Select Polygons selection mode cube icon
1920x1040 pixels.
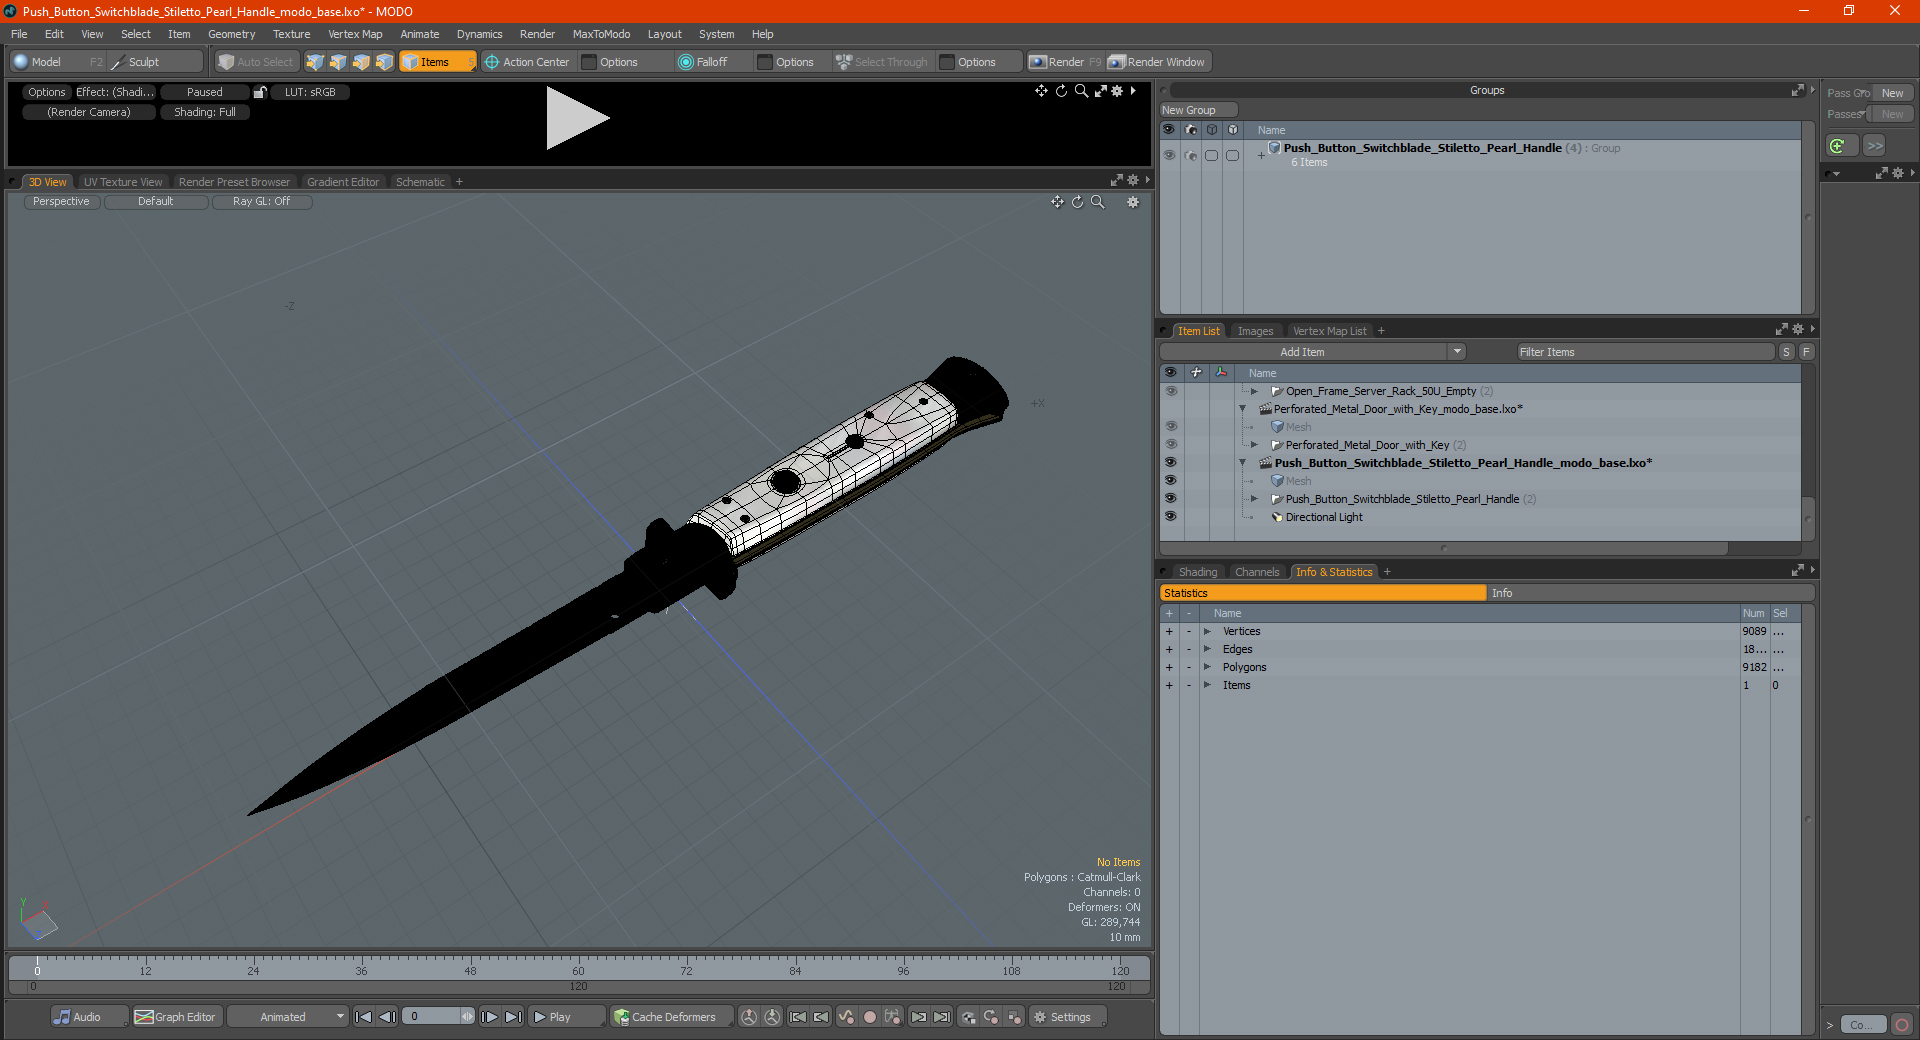pyautogui.click(x=361, y=62)
